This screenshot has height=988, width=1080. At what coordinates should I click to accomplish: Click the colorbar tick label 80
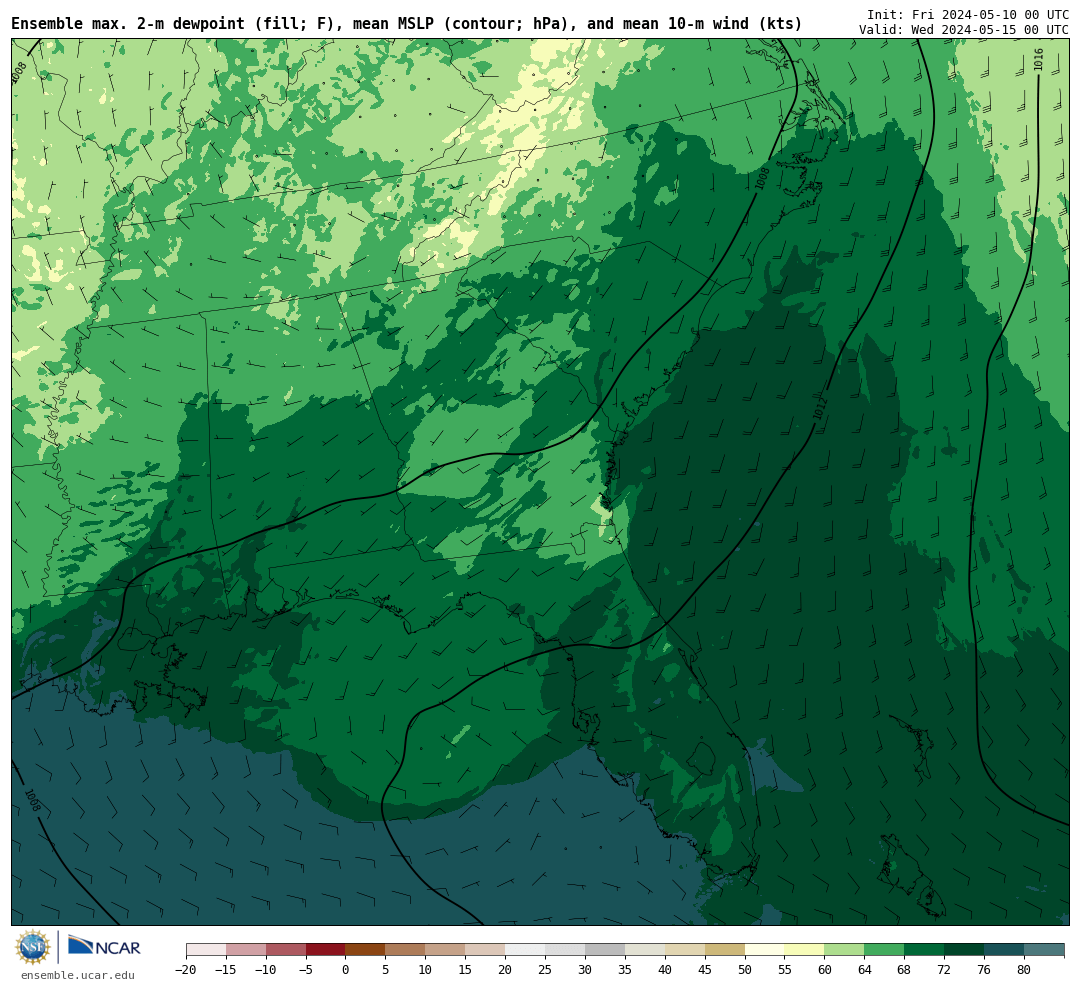point(1024,970)
